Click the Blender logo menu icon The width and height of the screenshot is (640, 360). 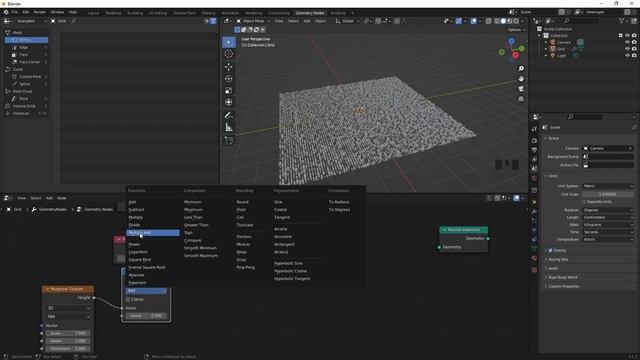tap(6, 12)
